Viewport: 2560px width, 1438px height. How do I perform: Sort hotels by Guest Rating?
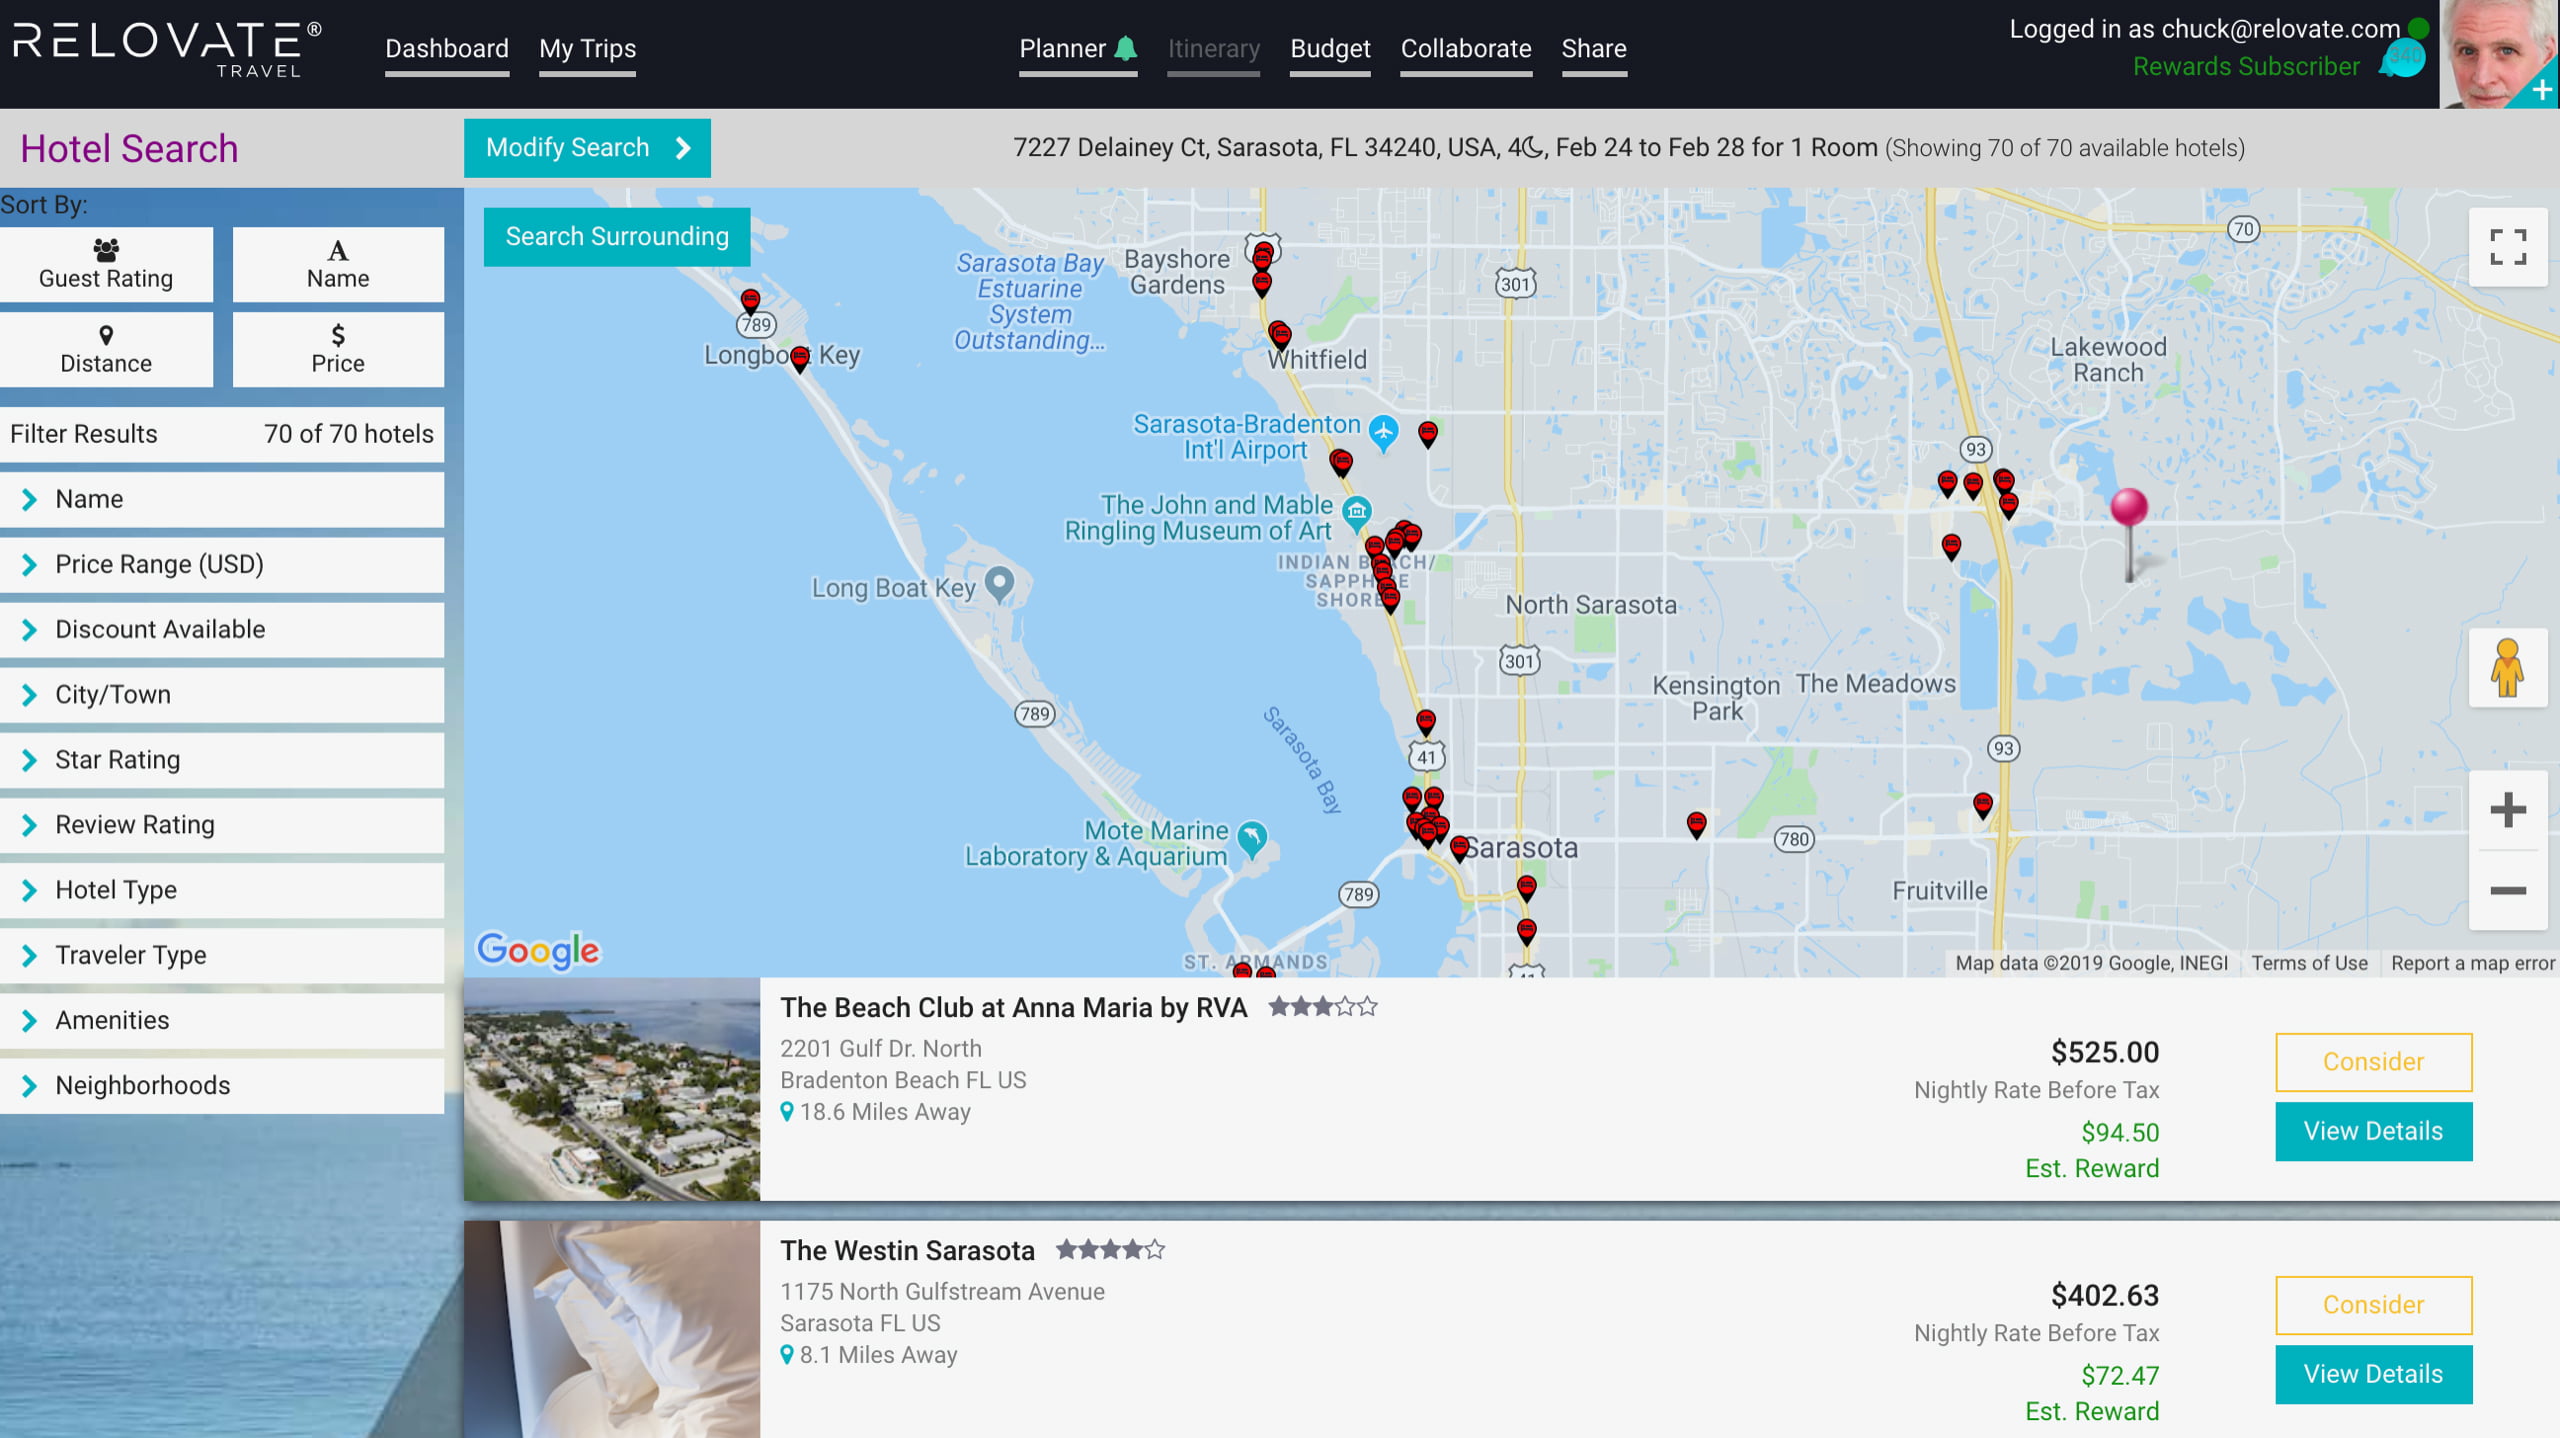pos(106,264)
